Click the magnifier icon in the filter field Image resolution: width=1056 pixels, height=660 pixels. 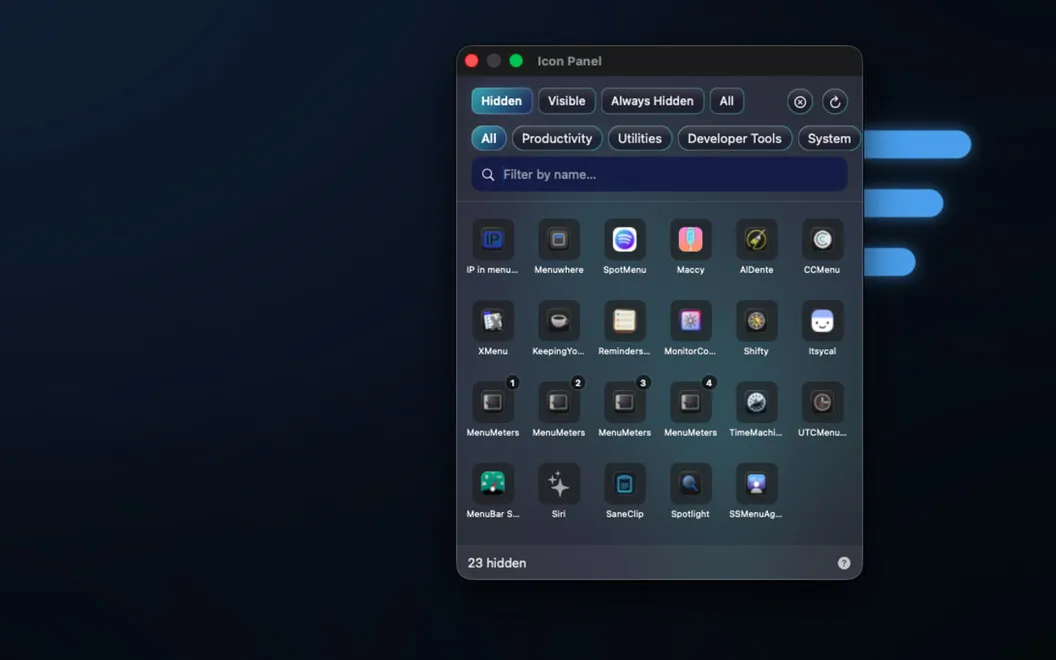488,174
